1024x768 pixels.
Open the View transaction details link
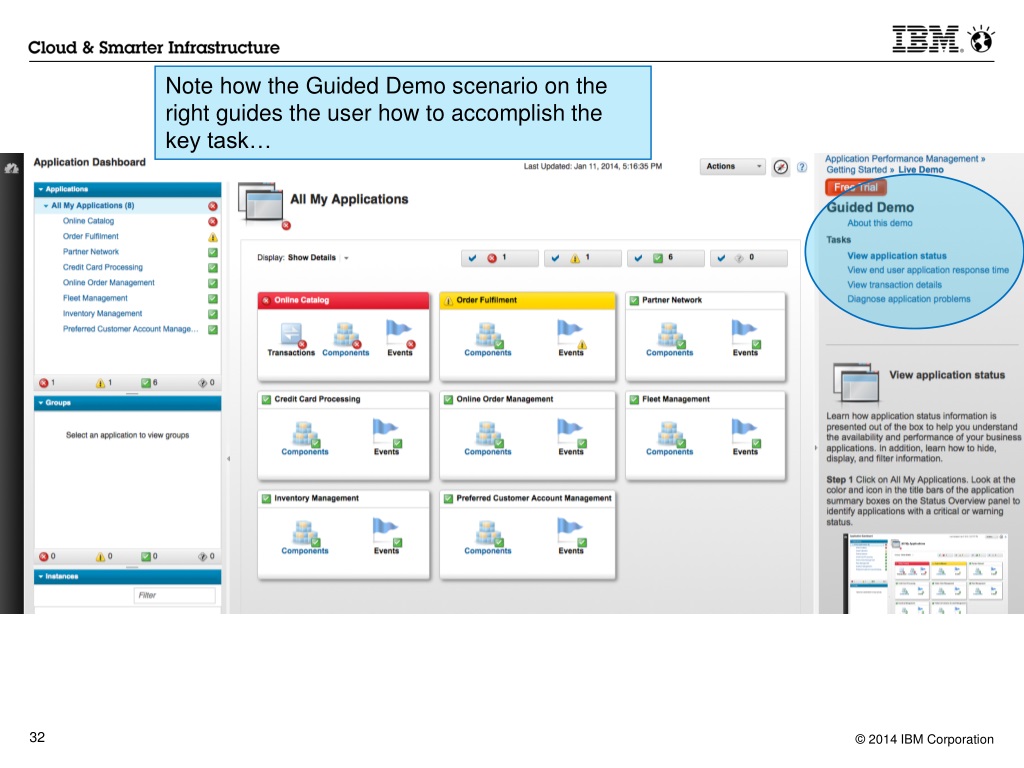pos(895,285)
